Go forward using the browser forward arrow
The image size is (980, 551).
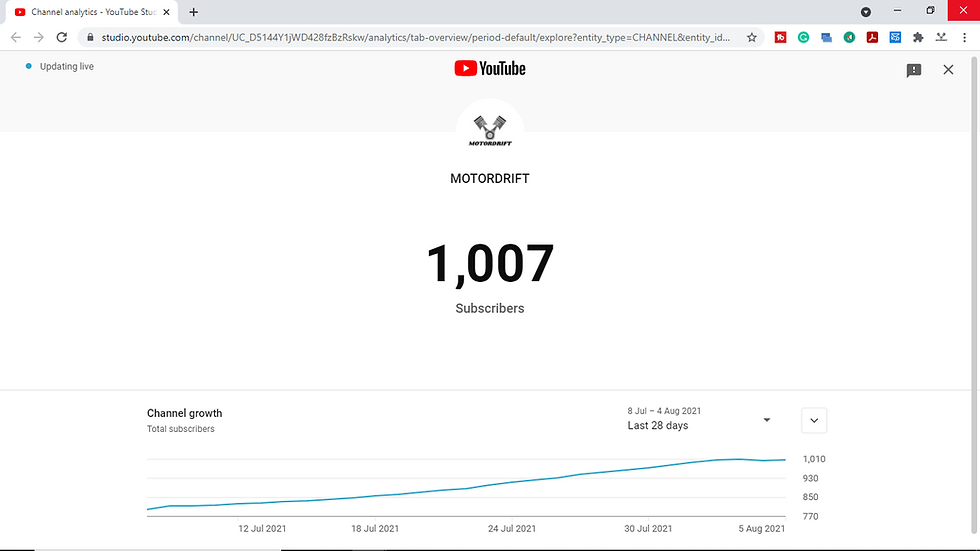click(39, 37)
